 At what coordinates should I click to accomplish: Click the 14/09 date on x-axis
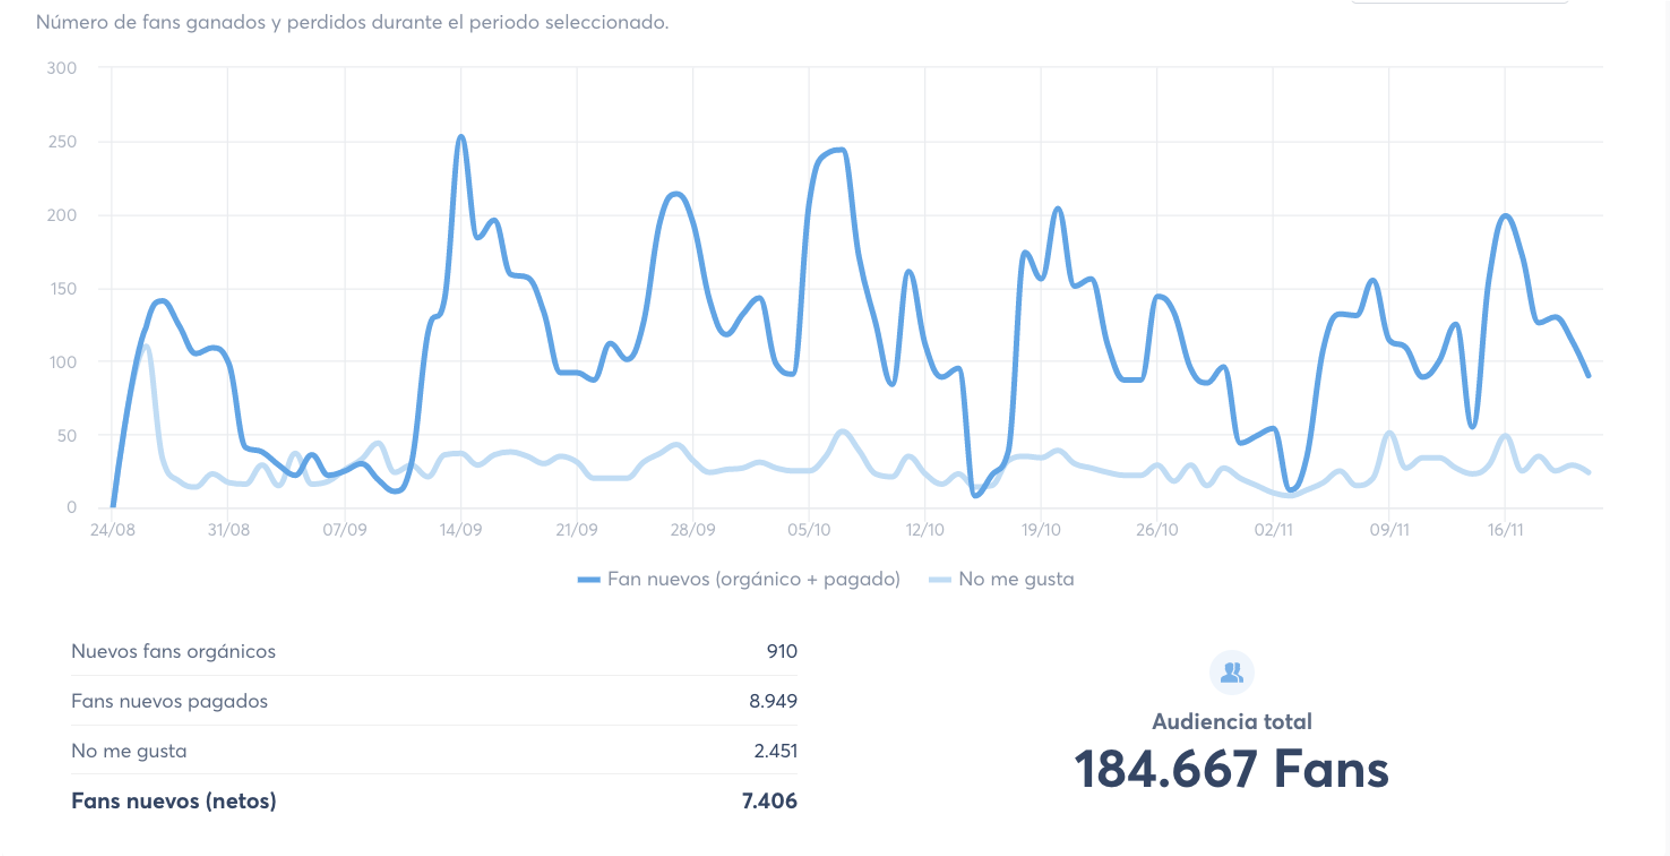[460, 530]
